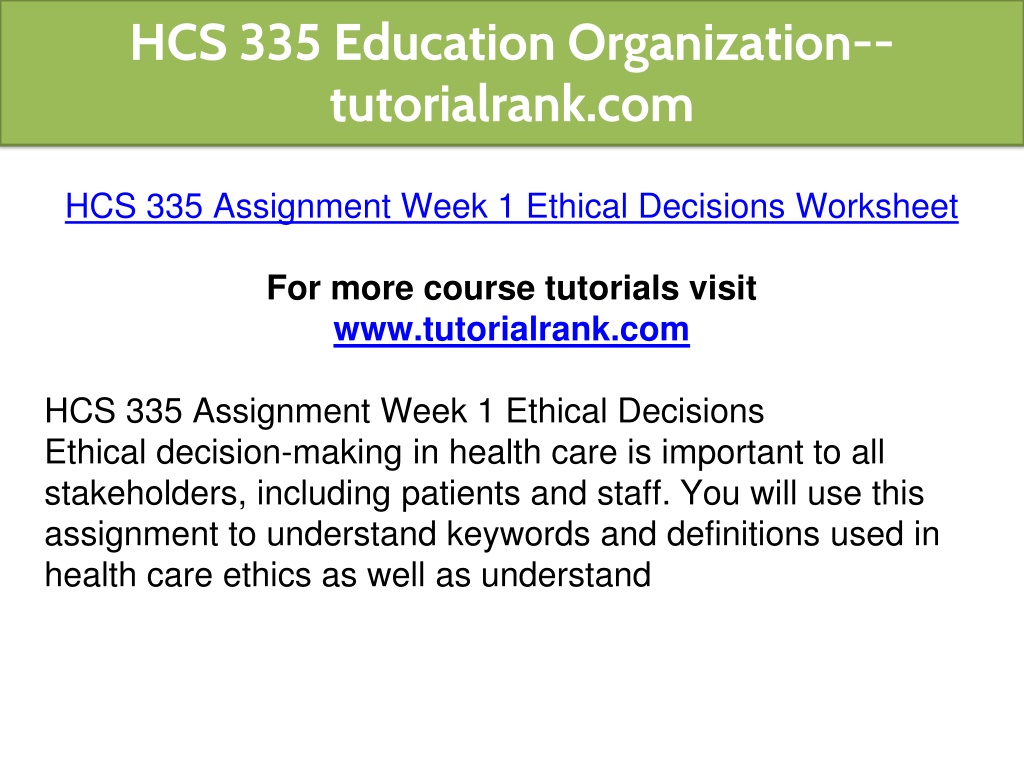This screenshot has width=1024, height=768.
Task: Click the line starting 'Ethical decision-making in health care'
Action: 464,453
